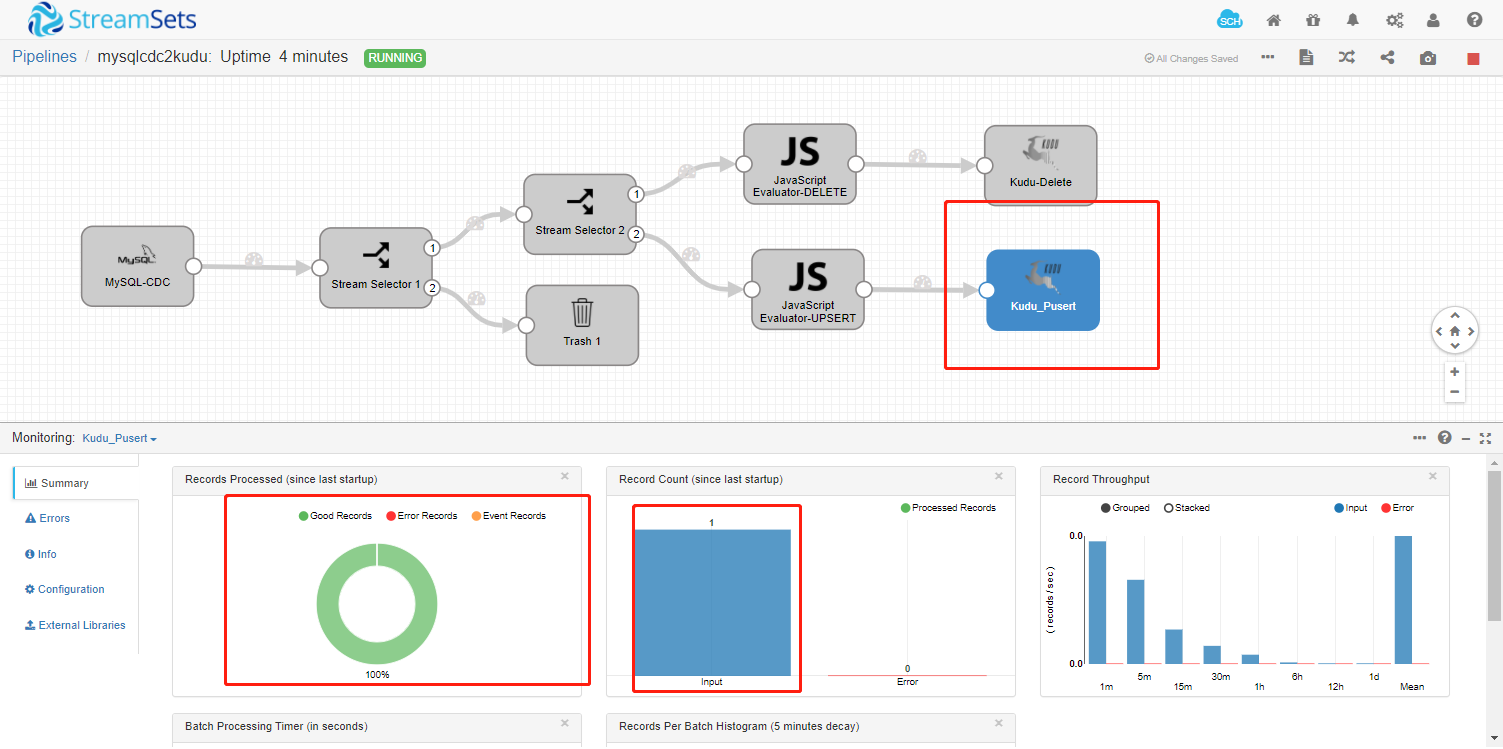Open the Errors tab
Screen dimensions: 1503x749
(48, 518)
